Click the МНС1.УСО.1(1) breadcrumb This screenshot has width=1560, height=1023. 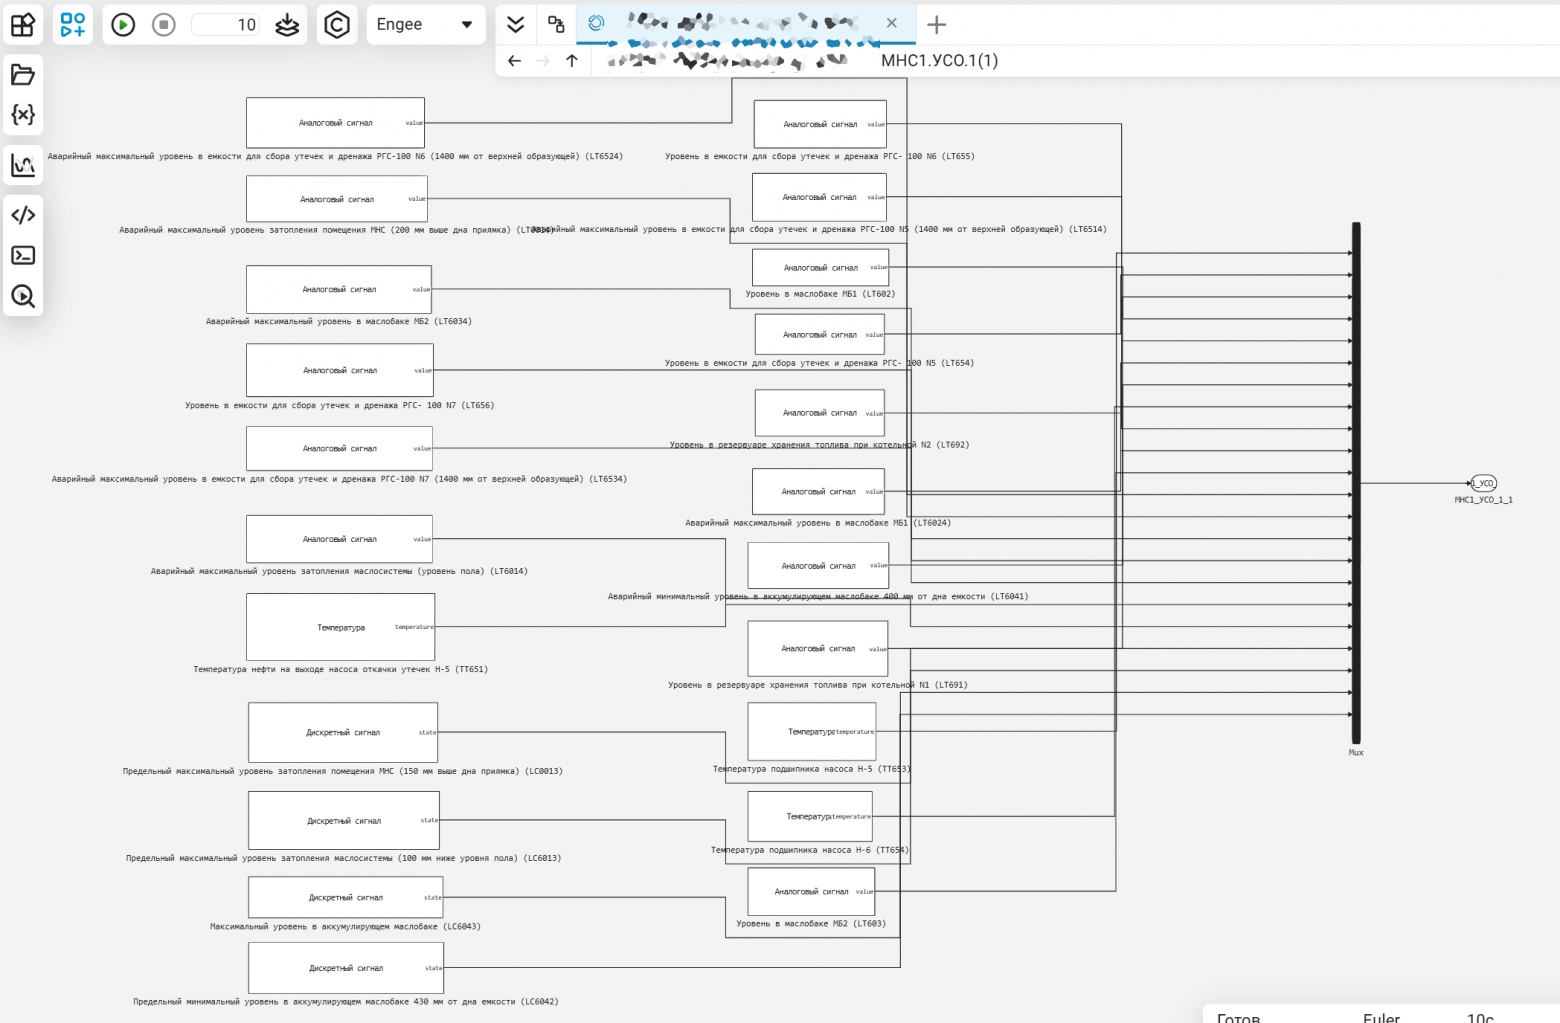click(x=939, y=61)
